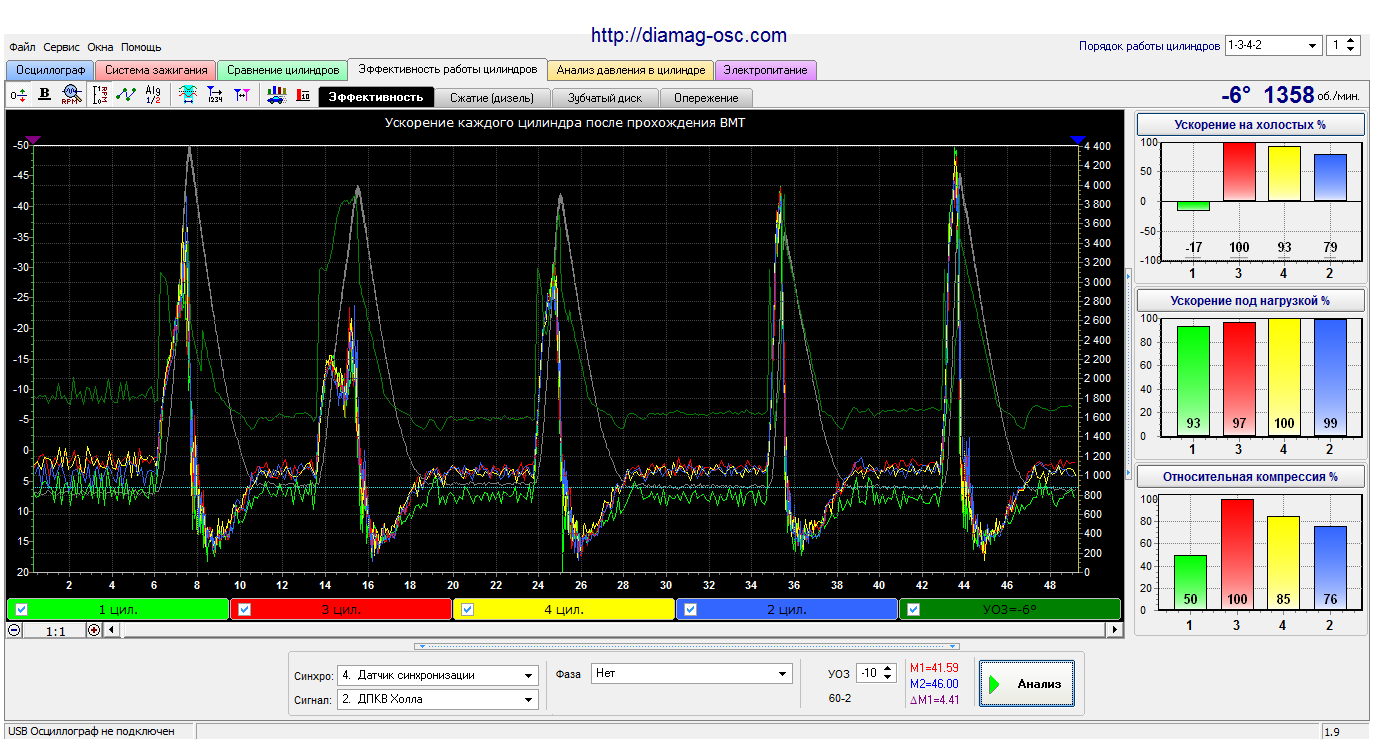1382x744 pixels.
Task: Expand the top collapse bar above Синхро panel
Action: 687,646
